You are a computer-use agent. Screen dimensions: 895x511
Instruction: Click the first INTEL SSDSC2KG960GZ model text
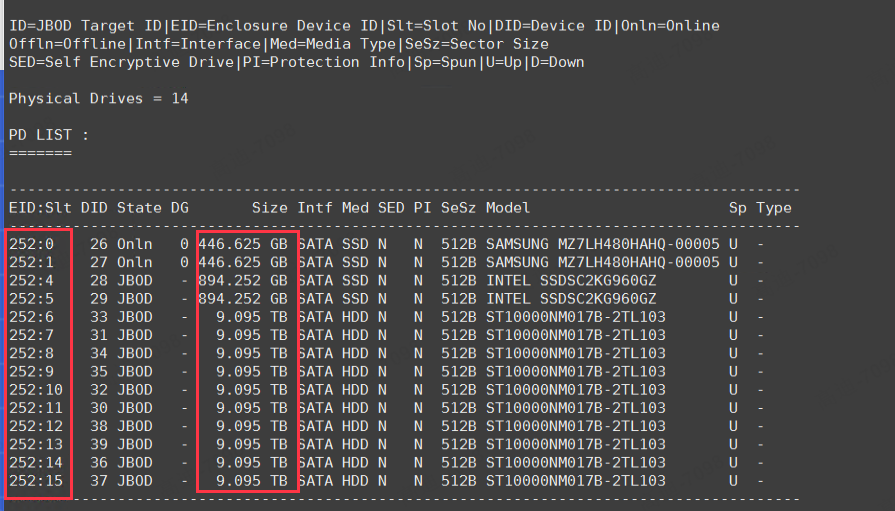tap(571, 280)
